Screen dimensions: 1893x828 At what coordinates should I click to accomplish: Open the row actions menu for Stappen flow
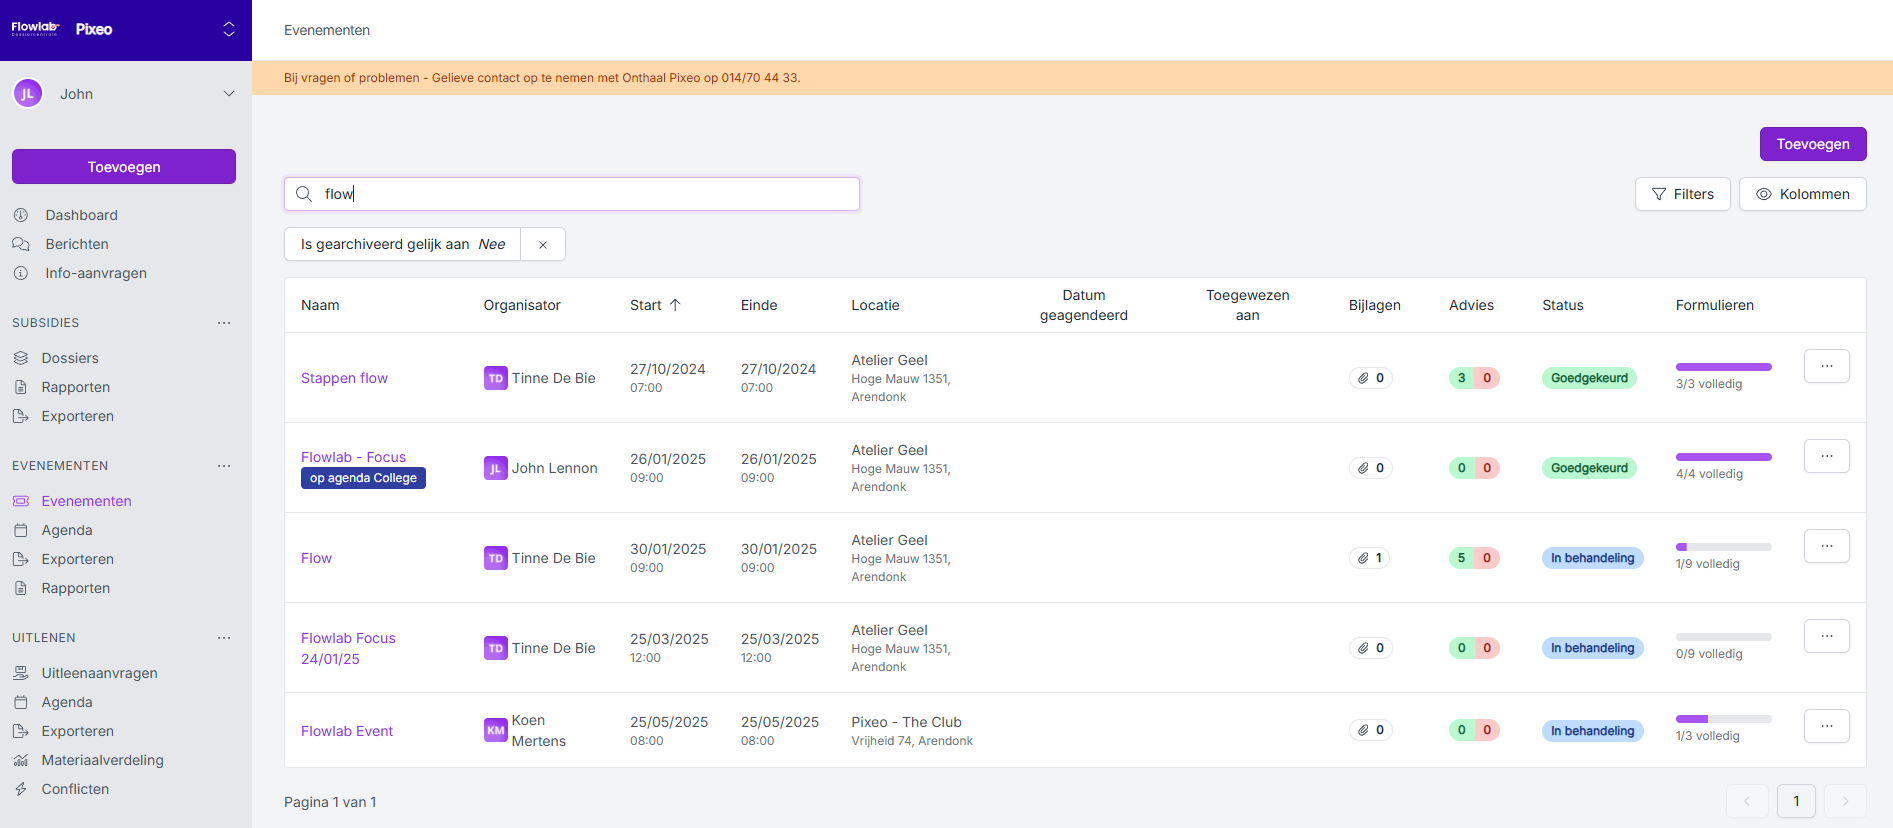1826,366
